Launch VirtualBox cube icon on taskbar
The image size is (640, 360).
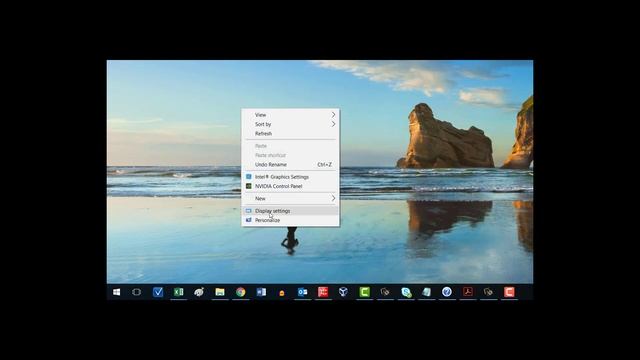point(343,292)
